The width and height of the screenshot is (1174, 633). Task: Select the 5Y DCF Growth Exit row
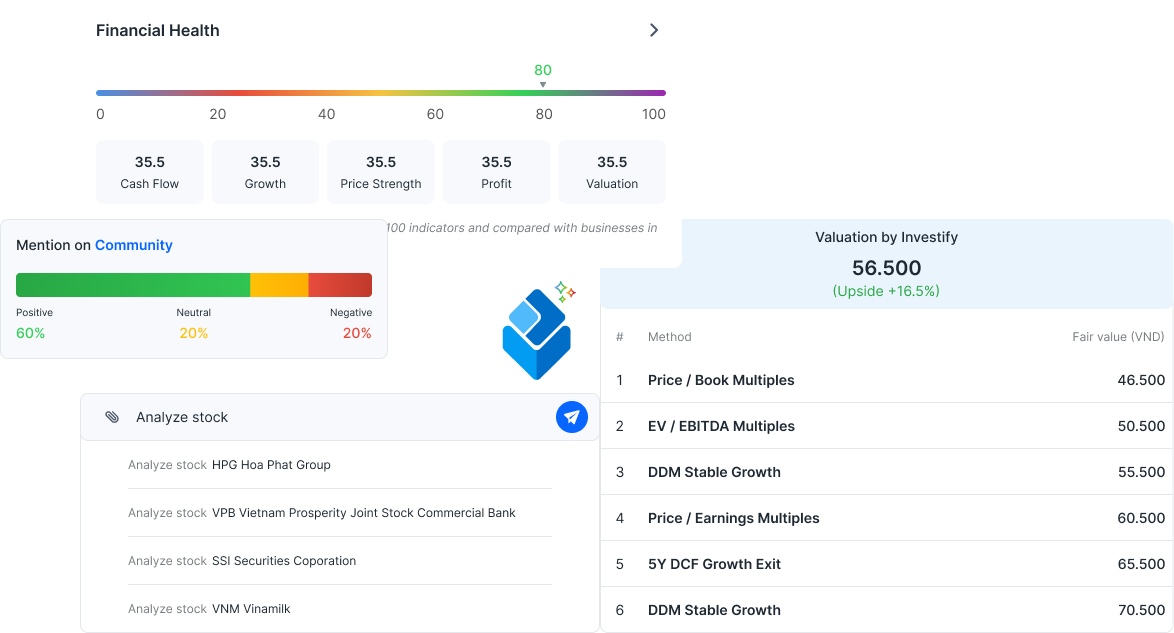pos(887,564)
